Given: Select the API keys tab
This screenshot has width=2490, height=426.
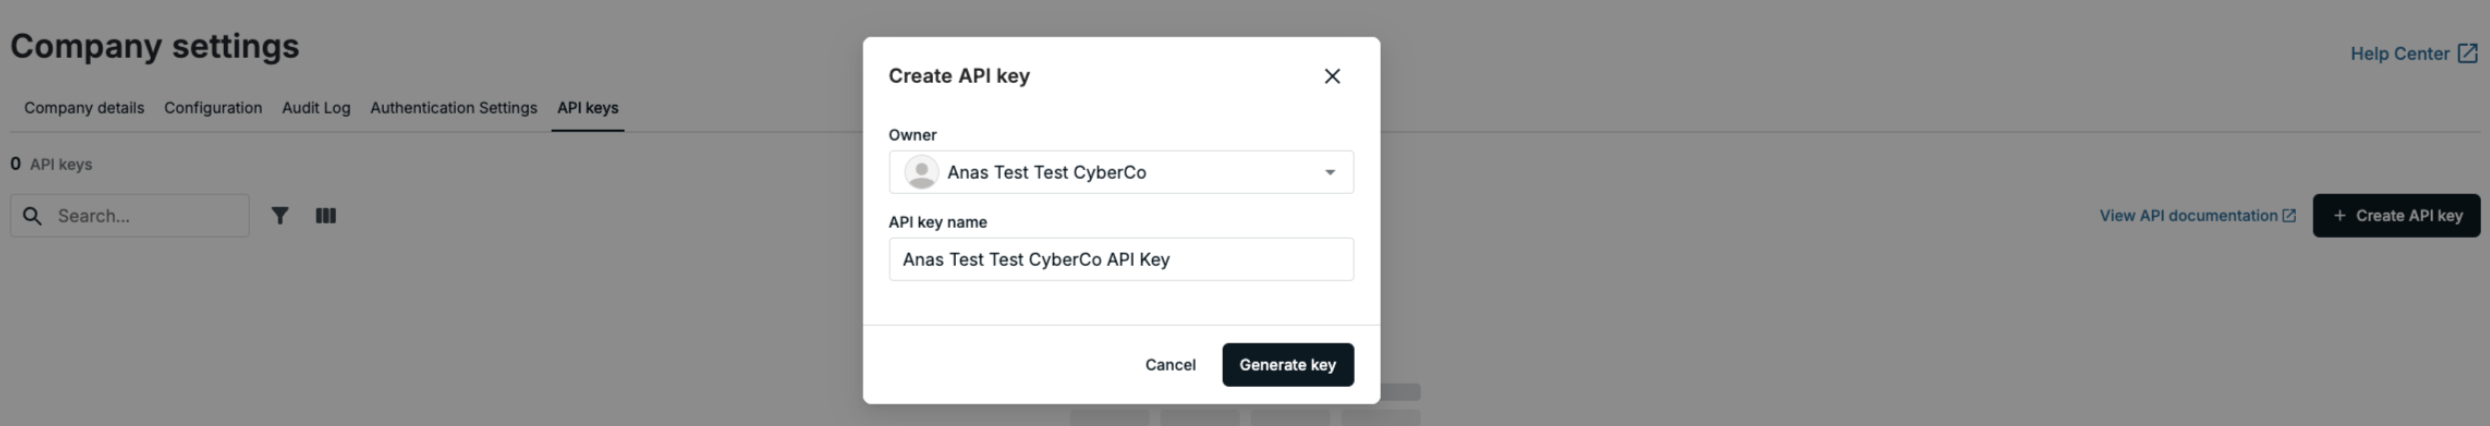Looking at the screenshot, I should [587, 108].
